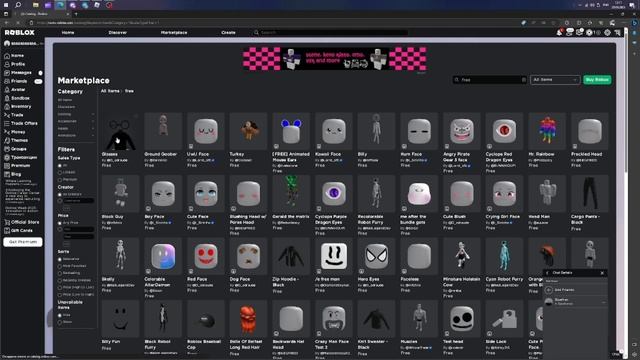640x360 pixels.
Task: Open the Discover top navigation tab
Action: click(118, 32)
